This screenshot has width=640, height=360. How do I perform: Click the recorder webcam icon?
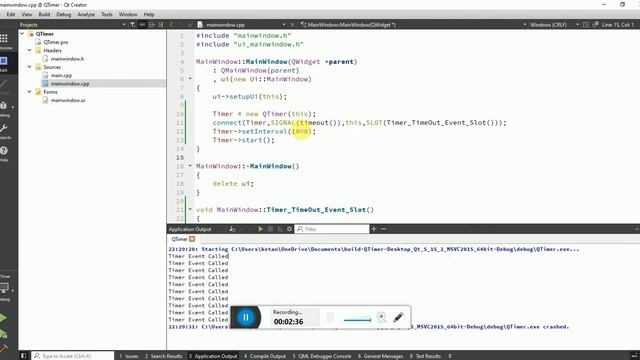coord(381,317)
